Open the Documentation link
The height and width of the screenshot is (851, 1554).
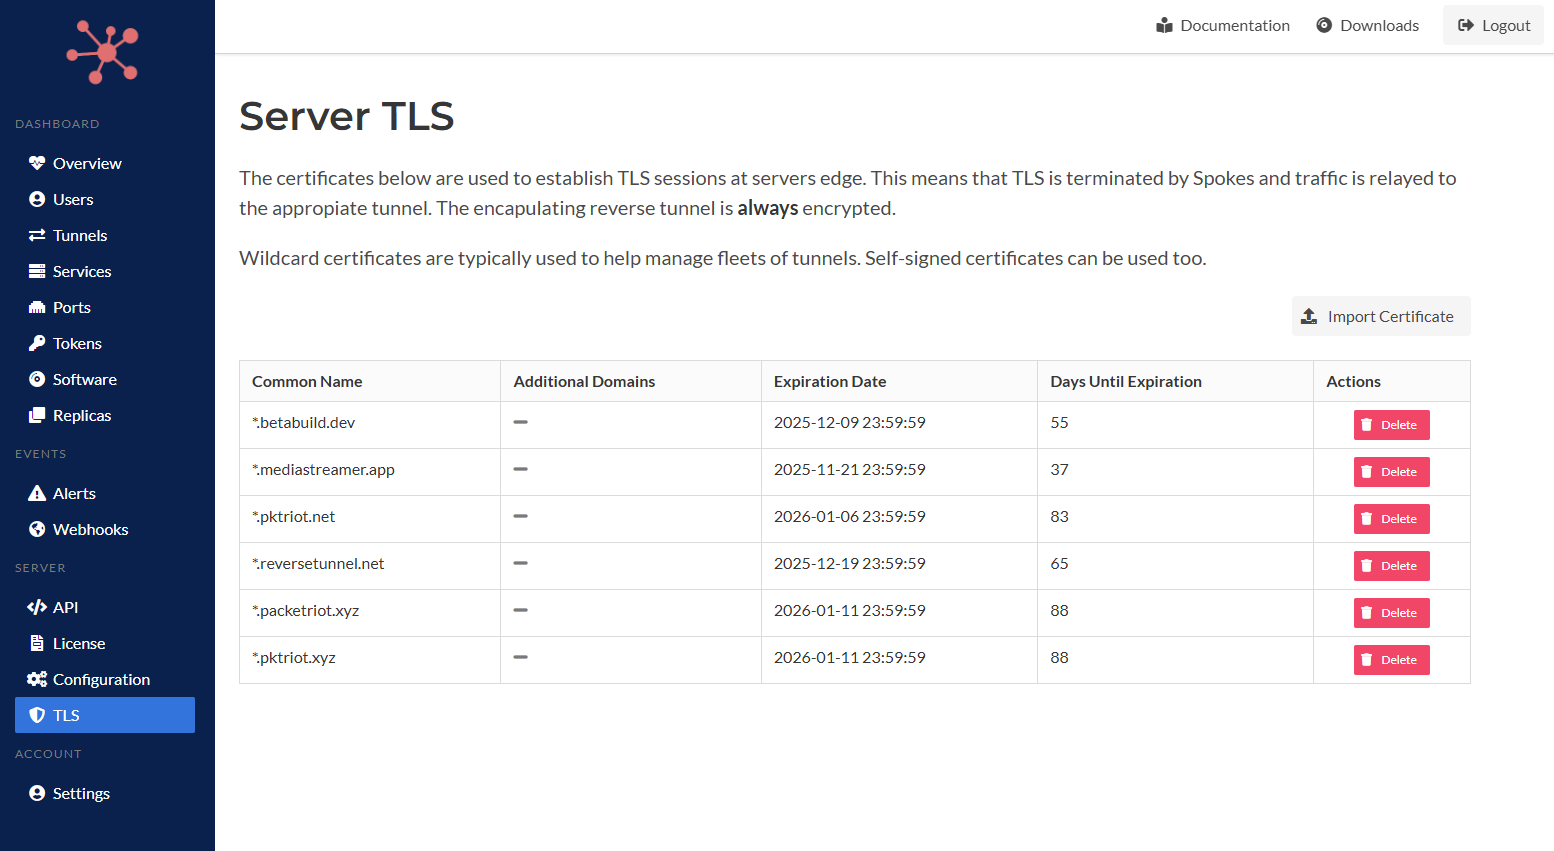pos(1222,25)
